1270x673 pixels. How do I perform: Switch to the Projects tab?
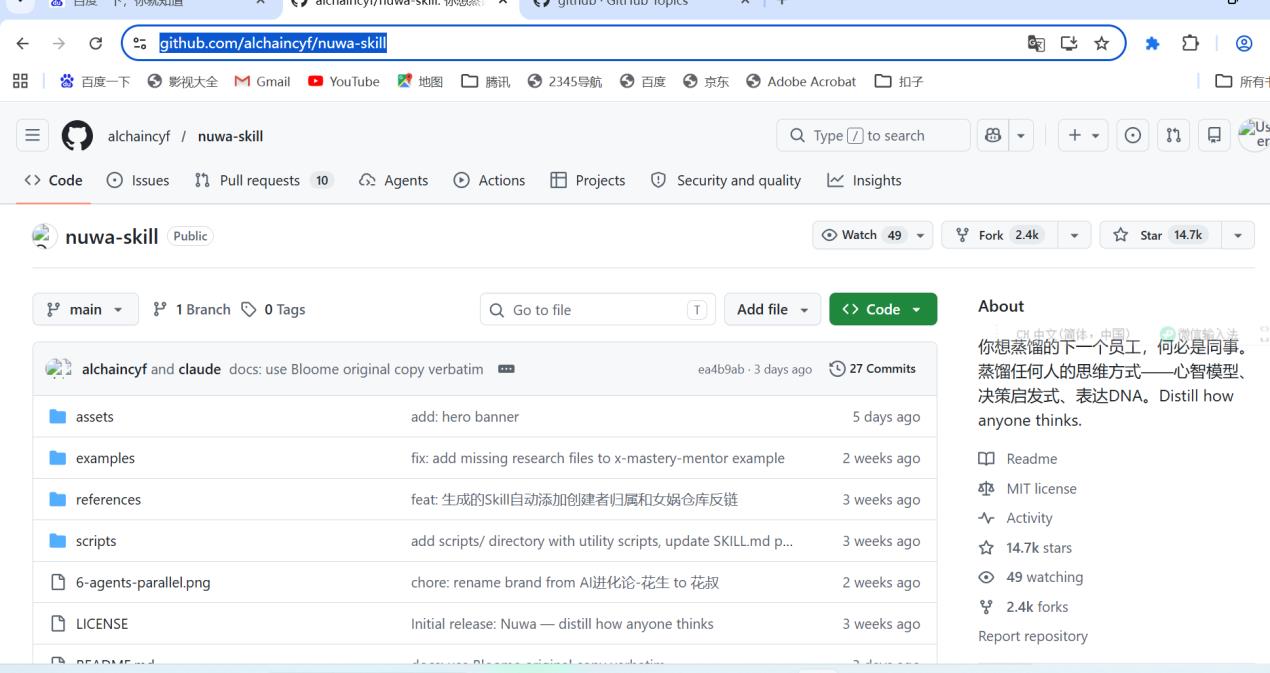click(x=588, y=180)
